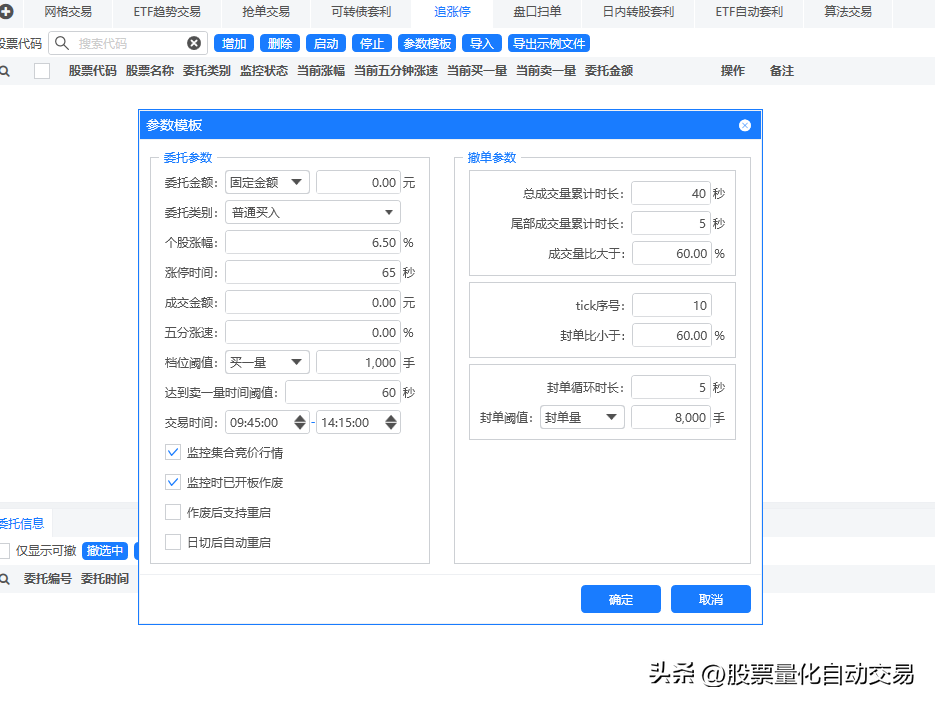The height and width of the screenshot is (705, 935).
Task: Clear the stock code search field
Action: [x=194, y=43]
